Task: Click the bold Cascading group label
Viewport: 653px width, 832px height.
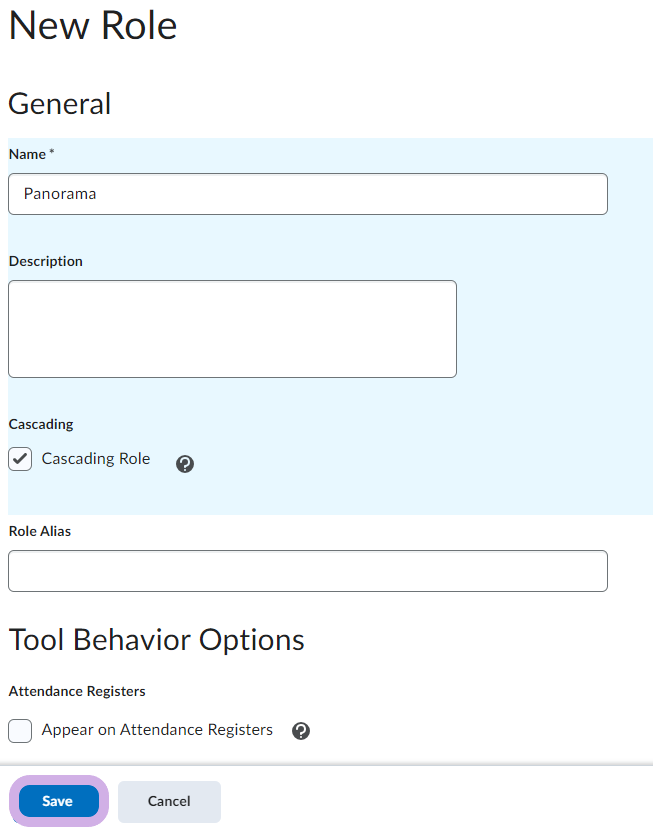Action: pyautogui.click(x=41, y=424)
